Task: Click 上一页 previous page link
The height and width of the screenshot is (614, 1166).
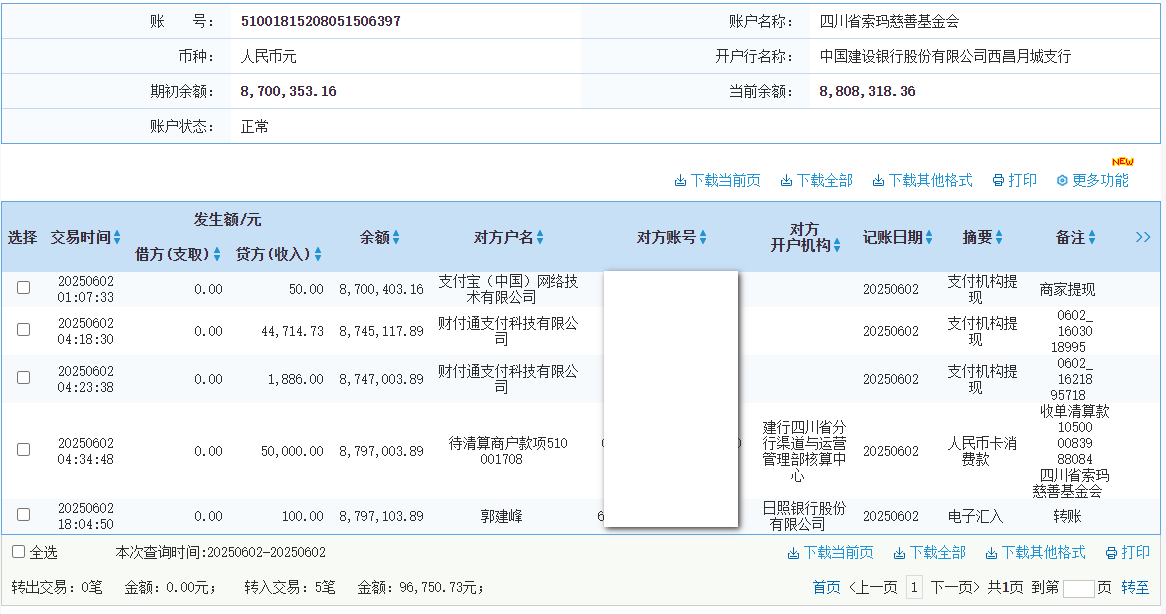Action: (872, 588)
